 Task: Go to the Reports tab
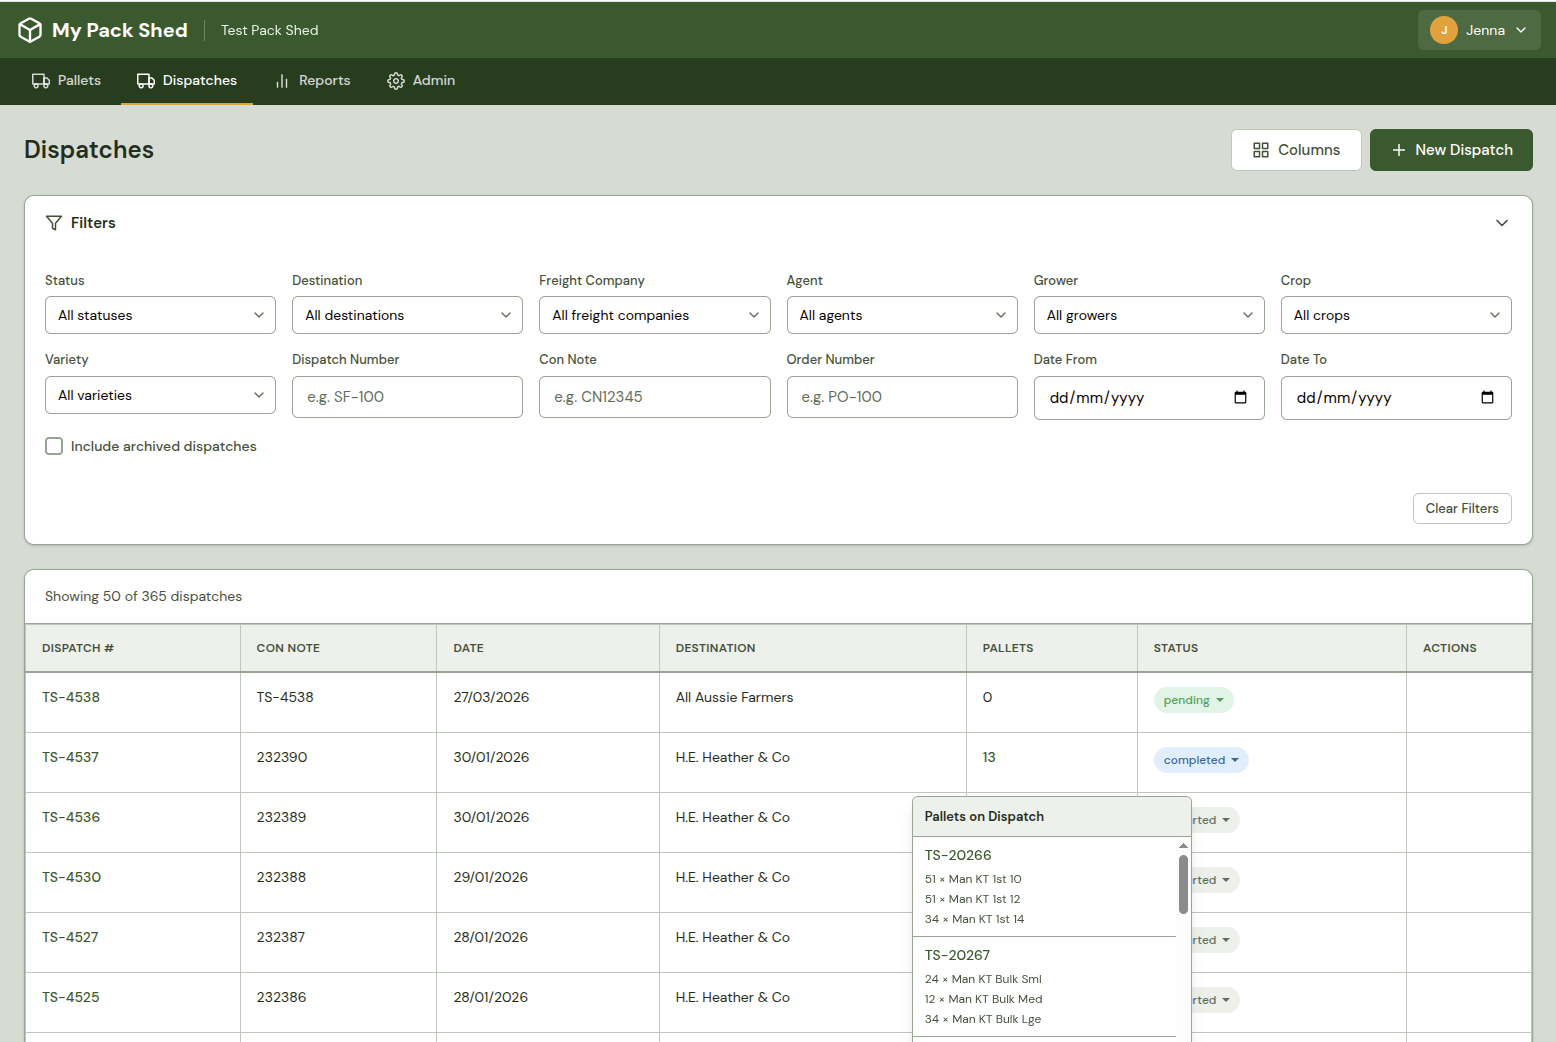click(x=313, y=81)
